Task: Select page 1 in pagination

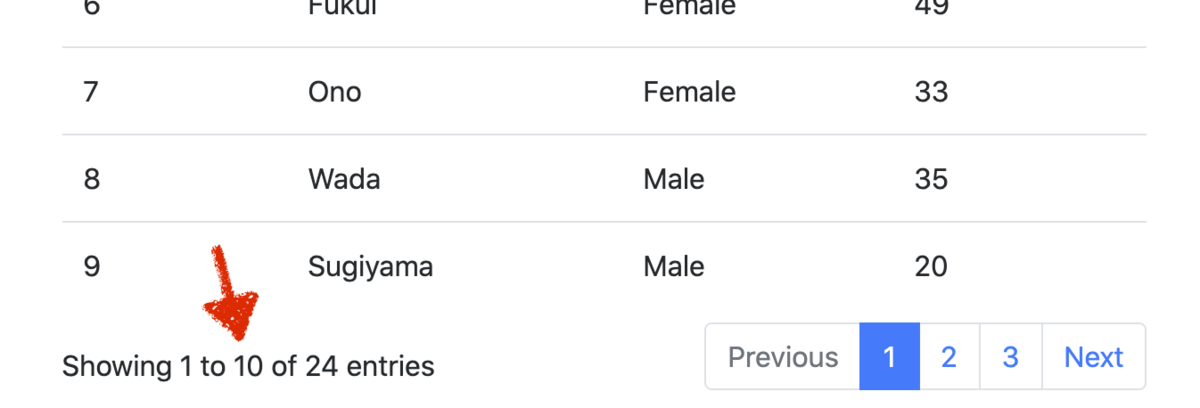Action: pyautogui.click(x=889, y=357)
